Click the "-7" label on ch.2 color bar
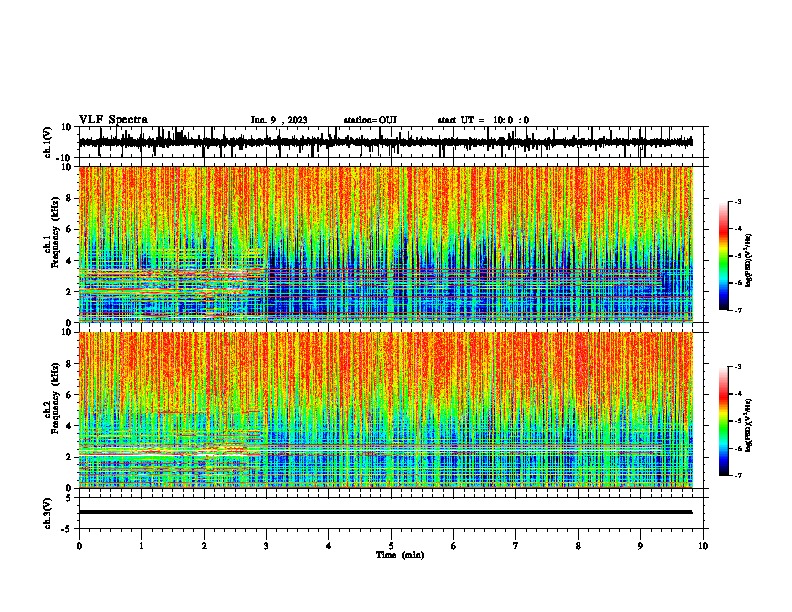792x612 pixels. click(x=738, y=475)
